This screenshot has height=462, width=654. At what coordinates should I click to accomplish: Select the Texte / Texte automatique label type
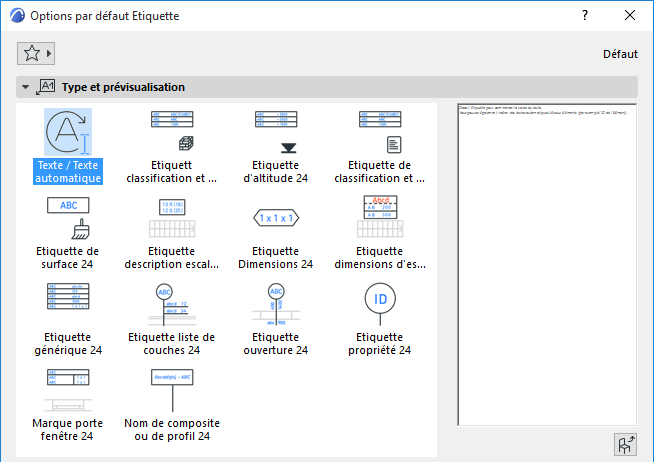coord(68,146)
